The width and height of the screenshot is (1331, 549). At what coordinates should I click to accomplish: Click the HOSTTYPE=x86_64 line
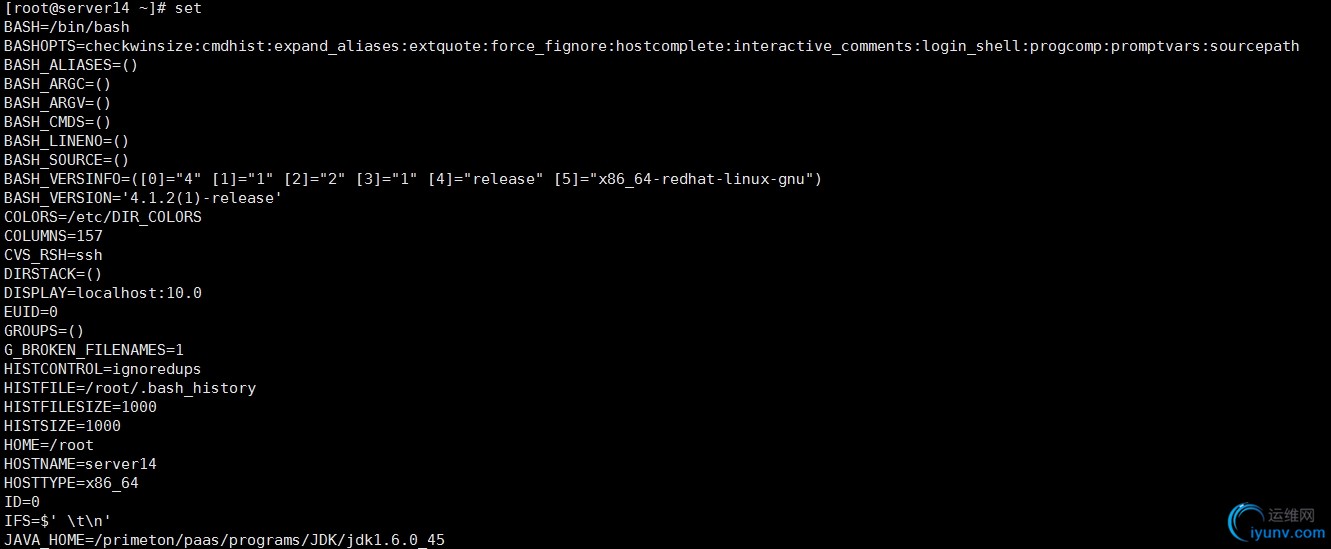coord(71,483)
